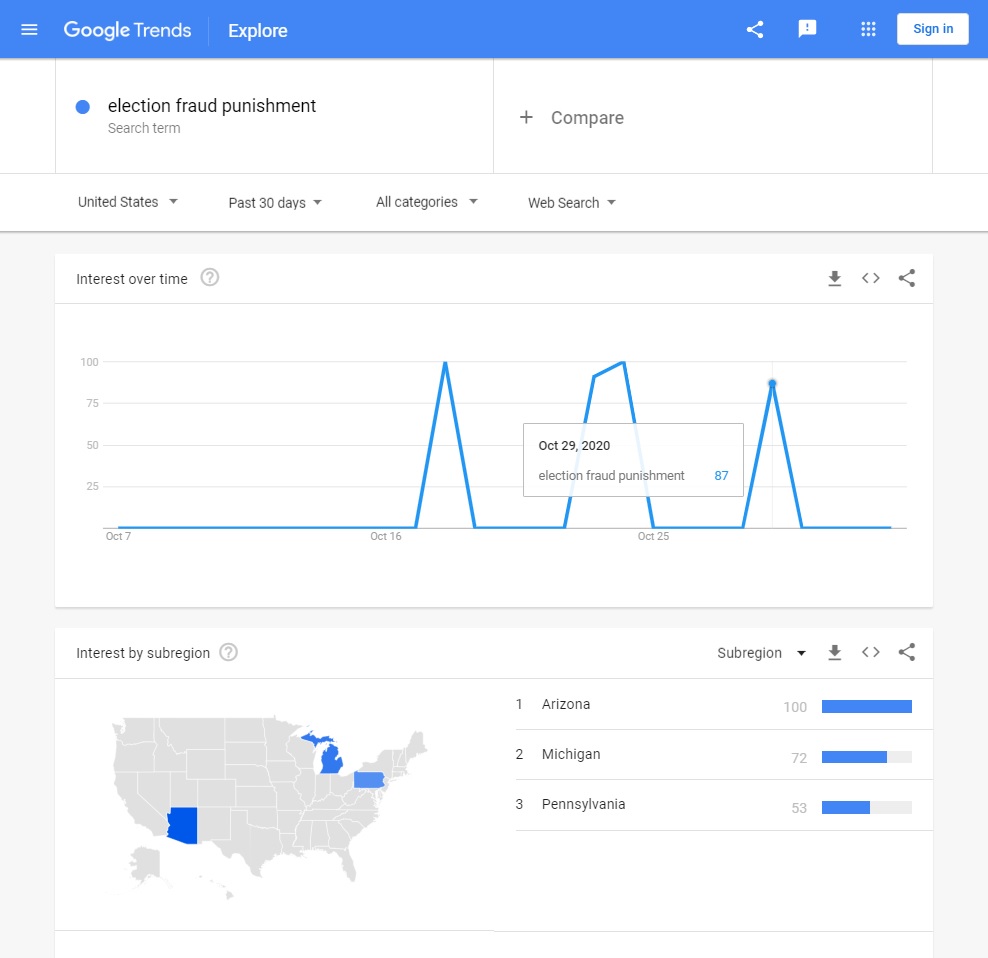This screenshot has width=988, height=958.
Task: Embed the Interest over time chart
Action: pos(870,278)
